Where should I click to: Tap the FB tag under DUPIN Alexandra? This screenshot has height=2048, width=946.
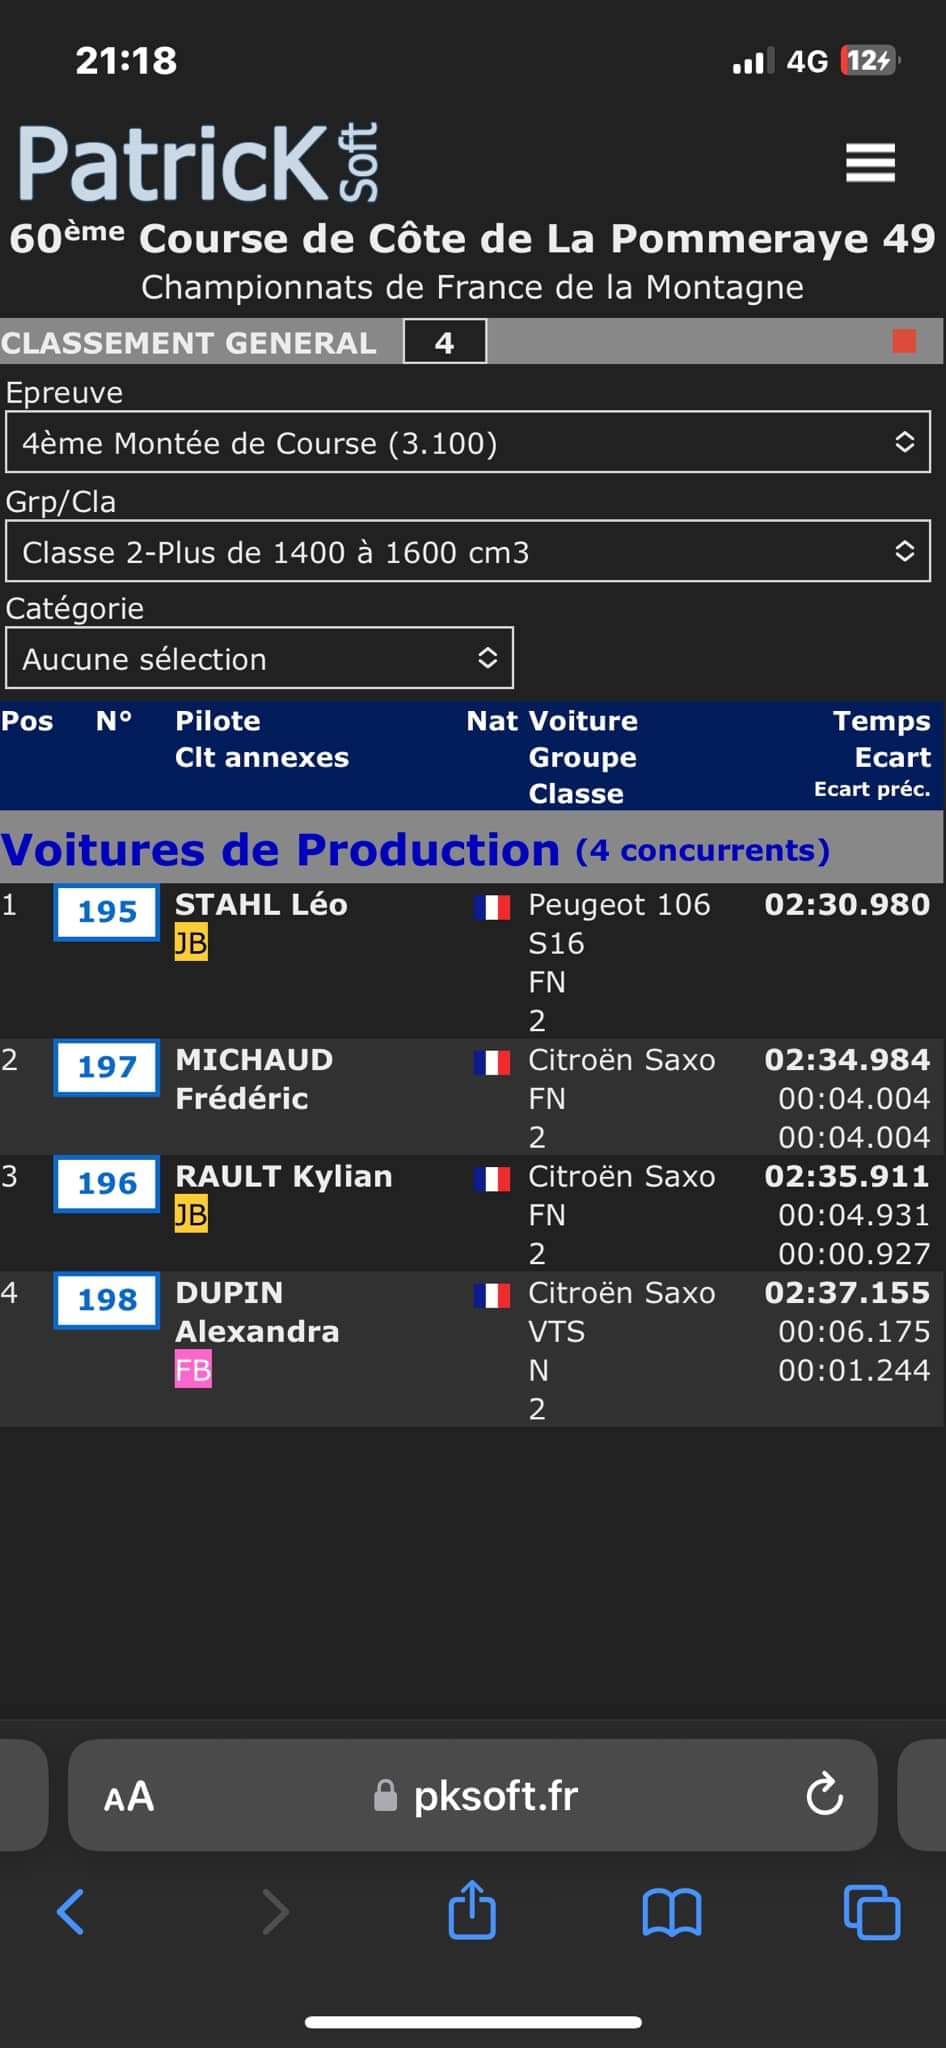coord(193,1370)
